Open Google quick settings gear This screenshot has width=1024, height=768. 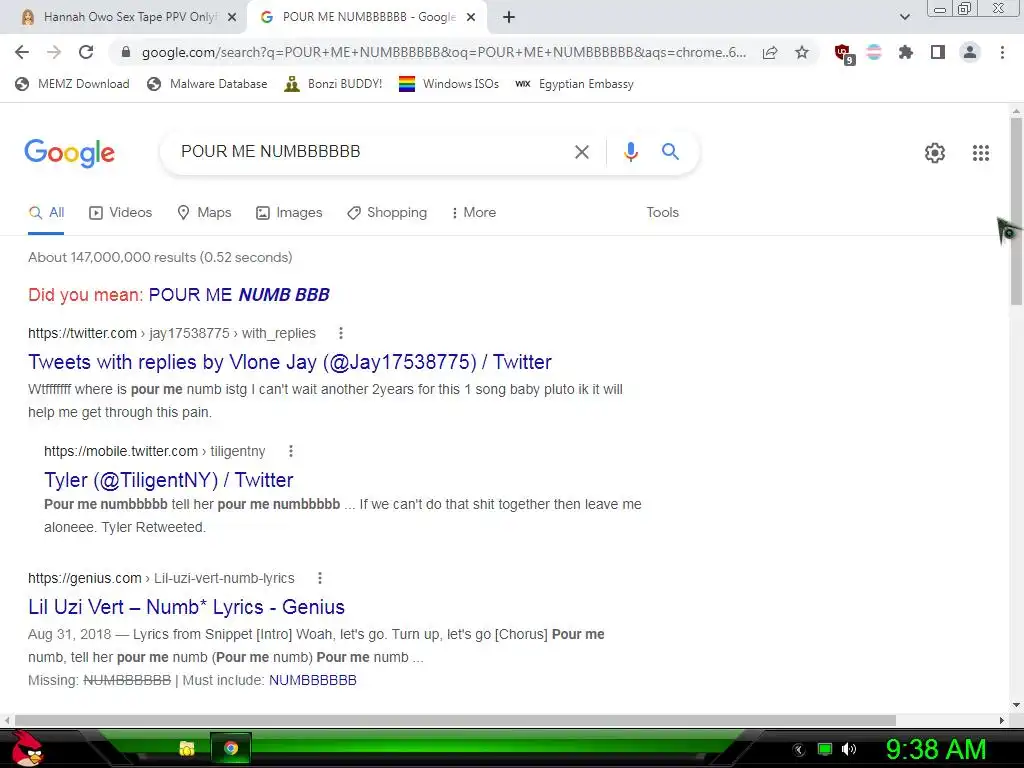point(935,153)
